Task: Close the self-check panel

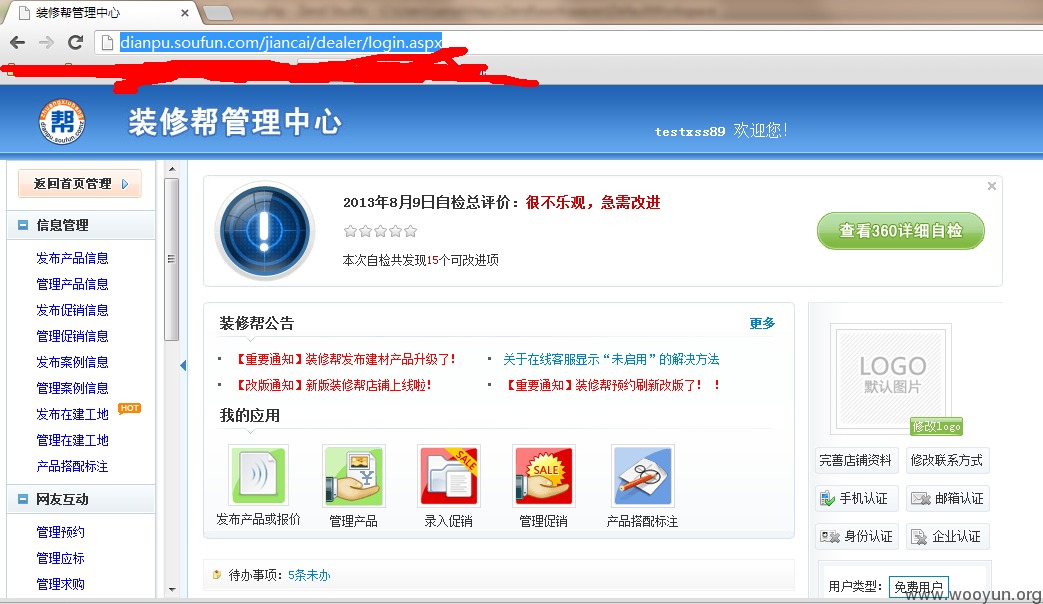Action: click(x=992, y=186)
